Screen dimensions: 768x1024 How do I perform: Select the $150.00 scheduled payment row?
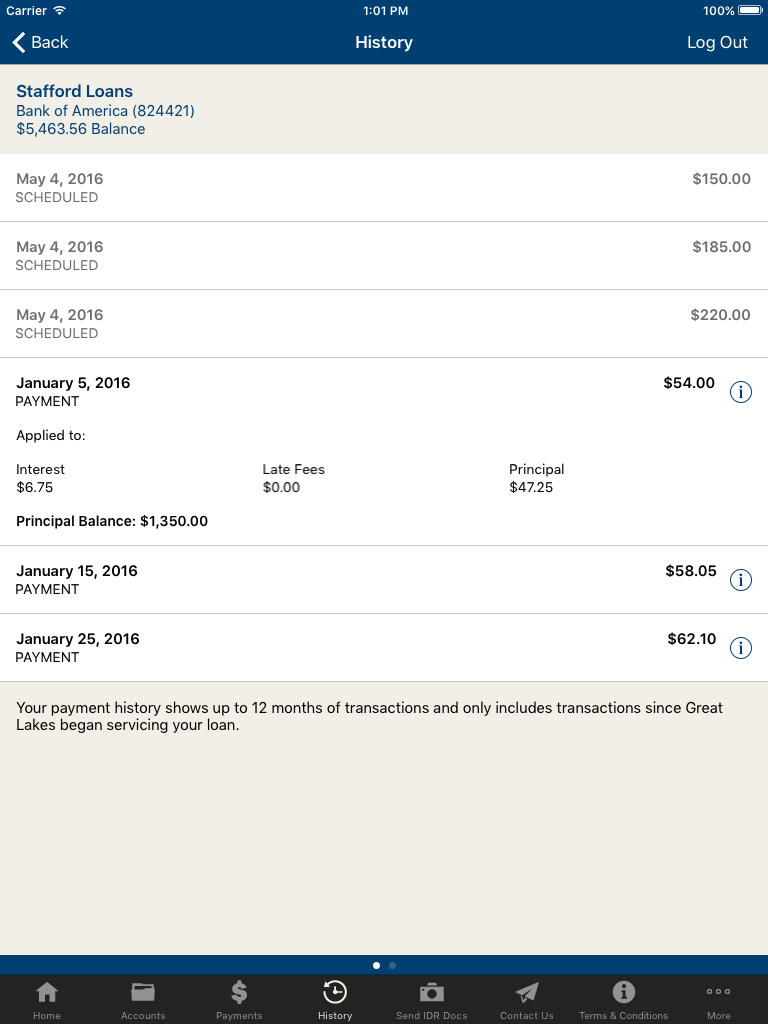click(384, 188)
